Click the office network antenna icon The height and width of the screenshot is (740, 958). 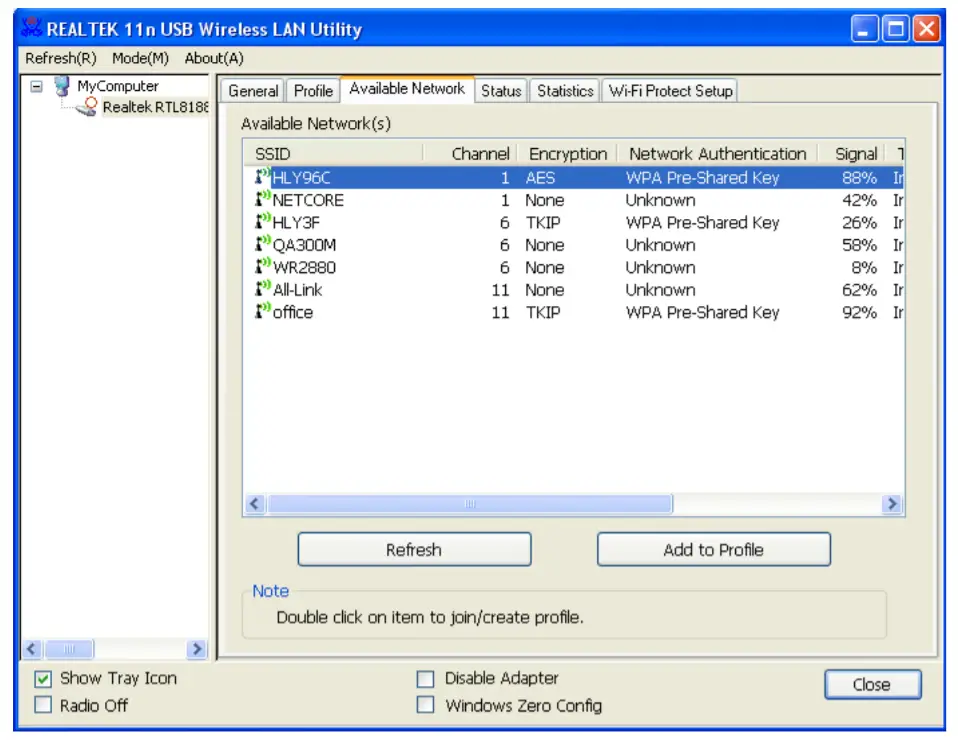263,312
